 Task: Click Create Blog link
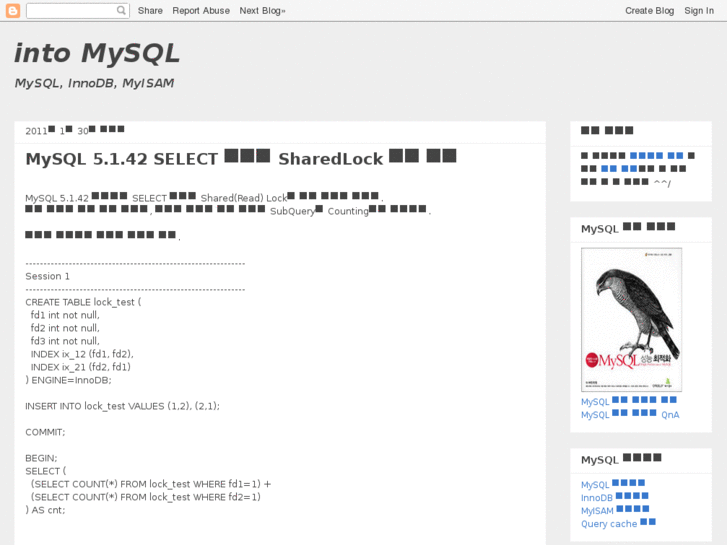[x=649, y=11]
